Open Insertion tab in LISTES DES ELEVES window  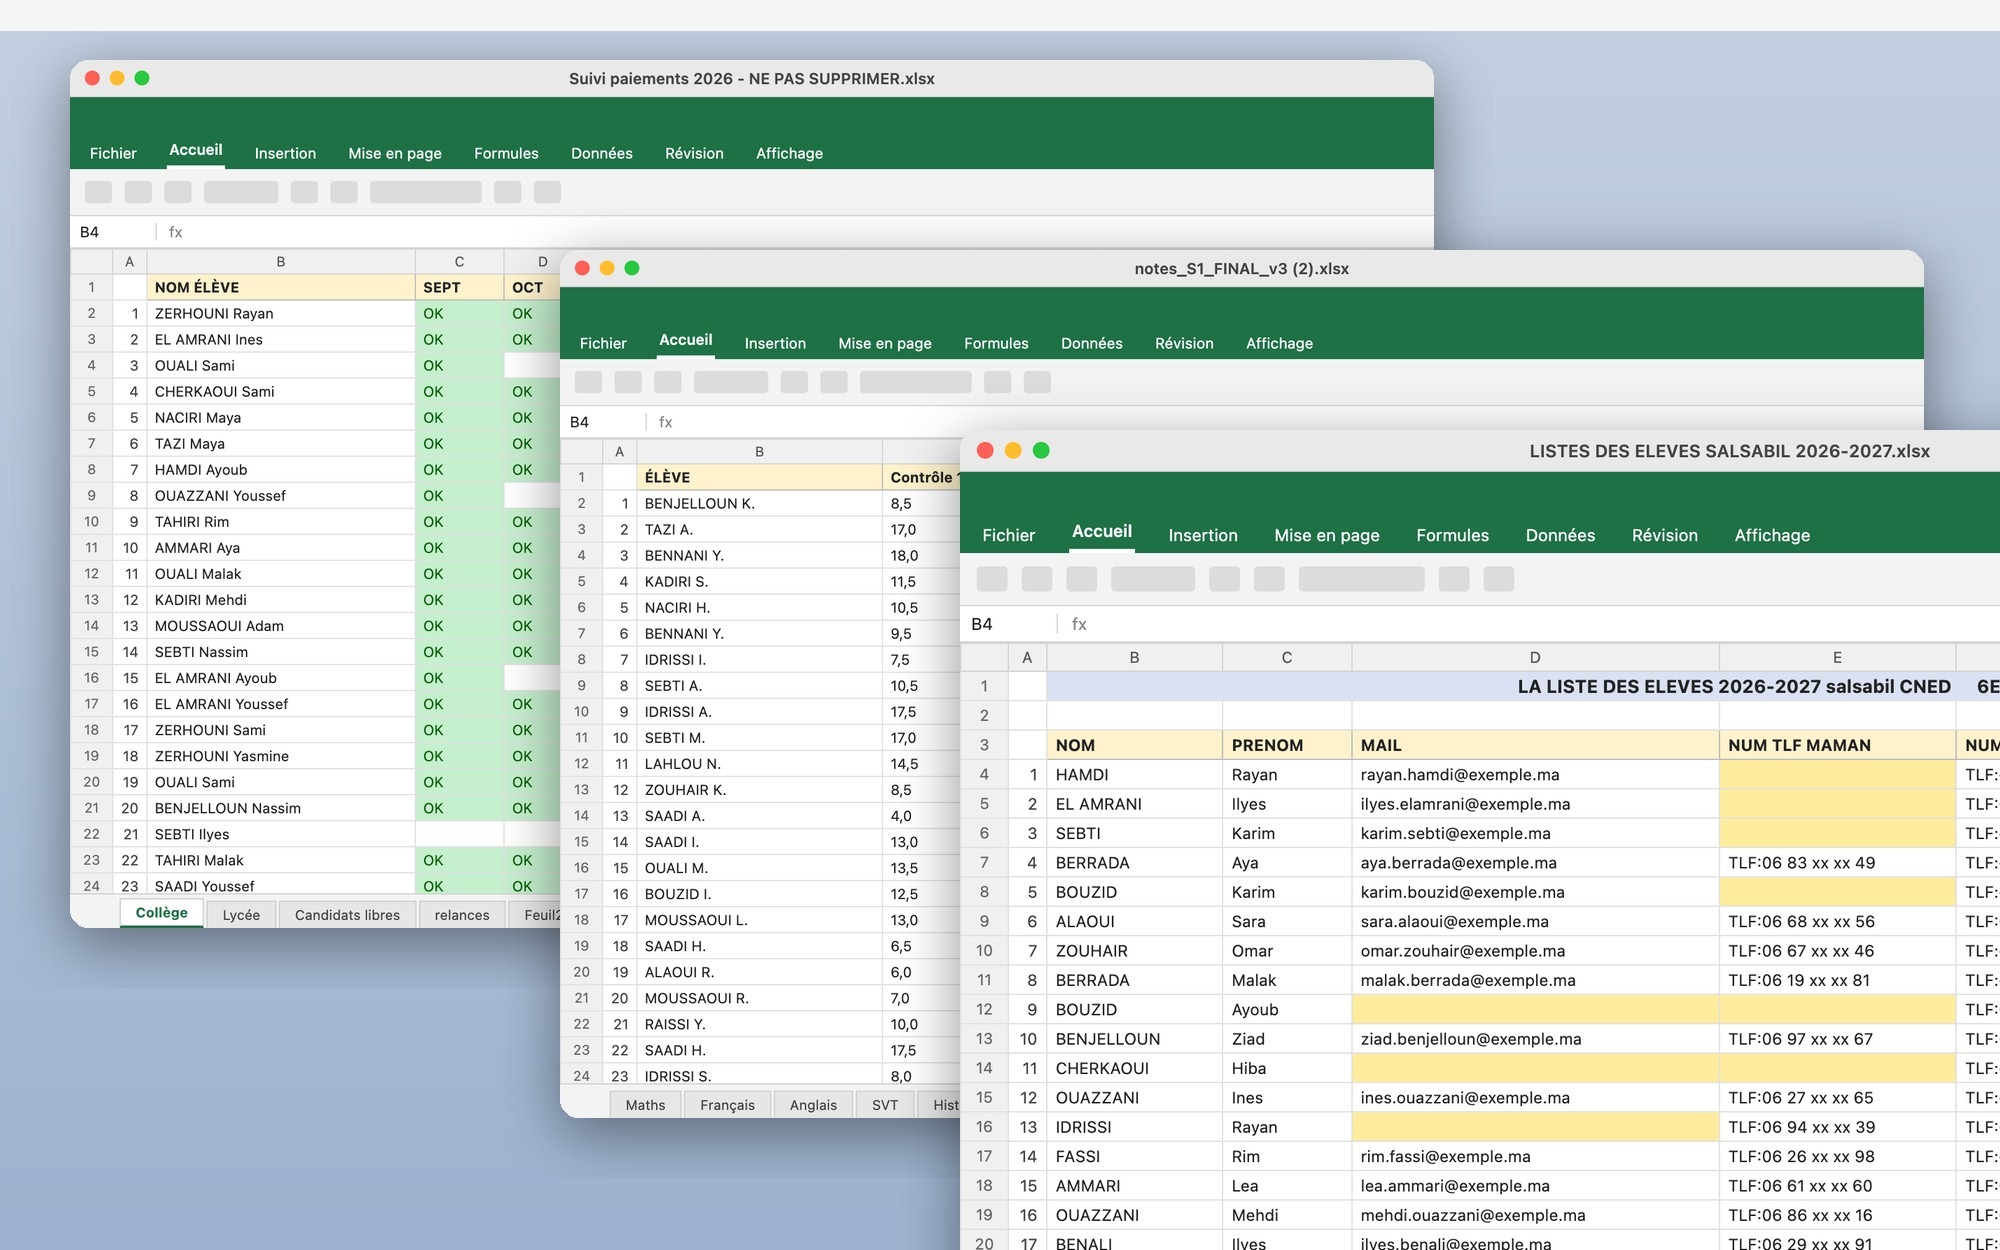point(1203,535)
